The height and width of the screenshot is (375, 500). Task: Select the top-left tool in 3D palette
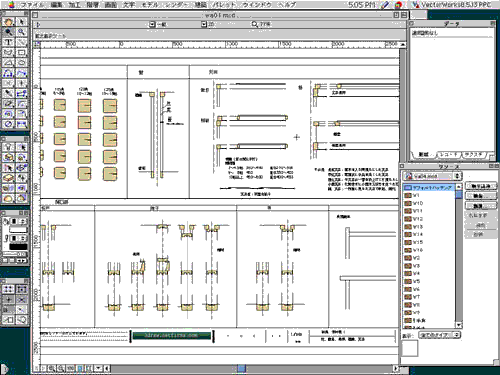pos(8,147)
